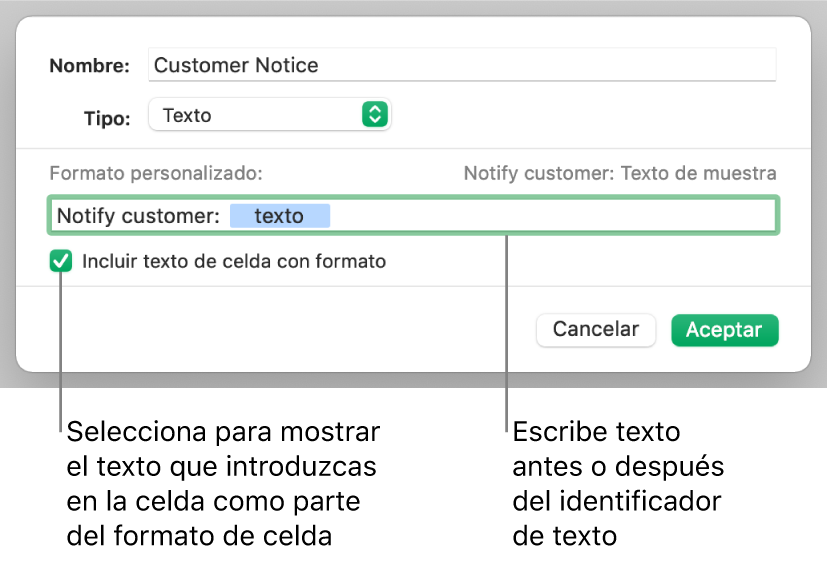Click the green arrows on the Tipo popup
The width and height of the screenshot is (828, 563).
tap(373, 115)
